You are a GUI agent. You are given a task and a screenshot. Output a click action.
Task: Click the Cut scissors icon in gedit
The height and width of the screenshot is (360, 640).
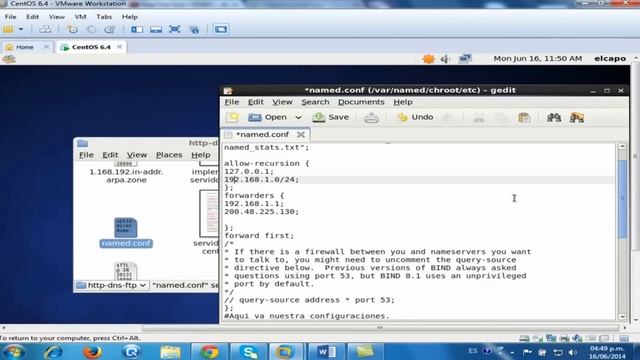pyautogui.click(x=479, y=118)
